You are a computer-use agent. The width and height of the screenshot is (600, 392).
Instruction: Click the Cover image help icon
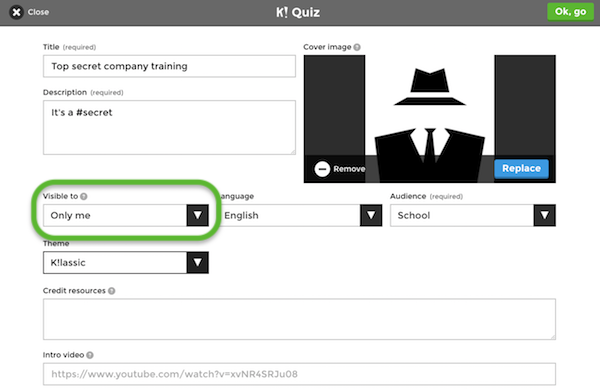click(357, 47)
